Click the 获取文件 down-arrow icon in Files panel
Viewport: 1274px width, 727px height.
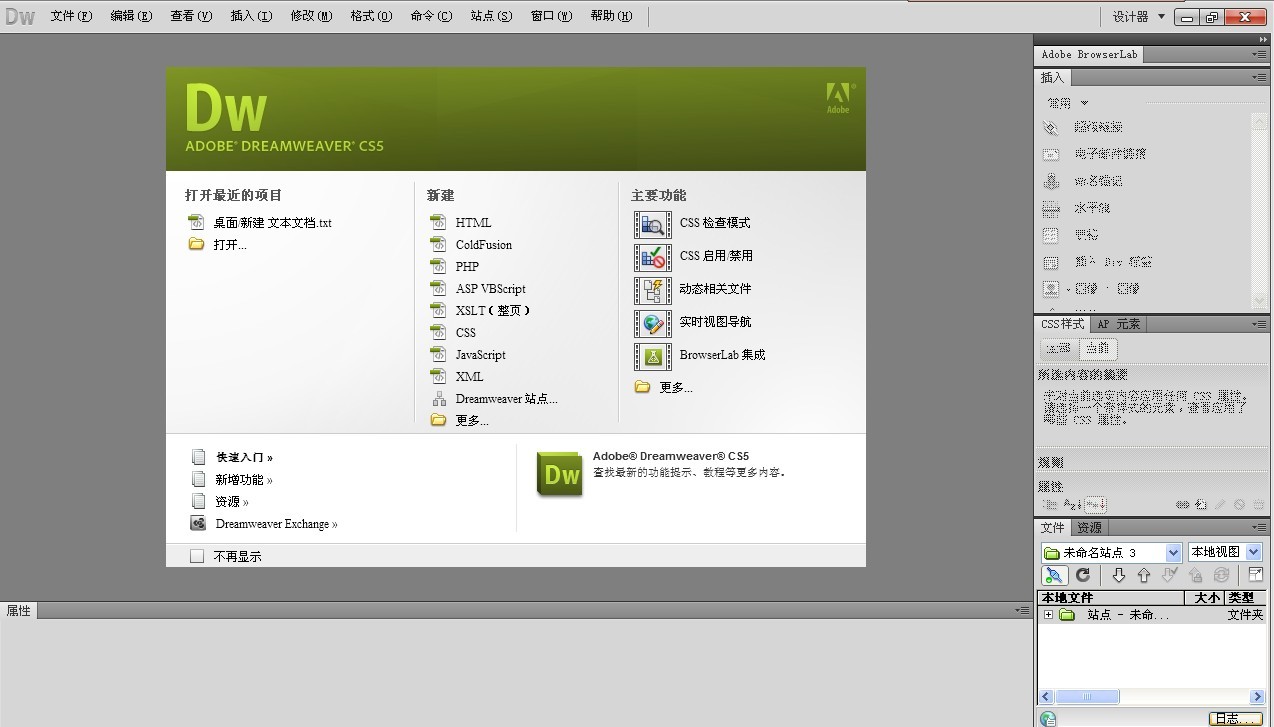click(1118, 575)
